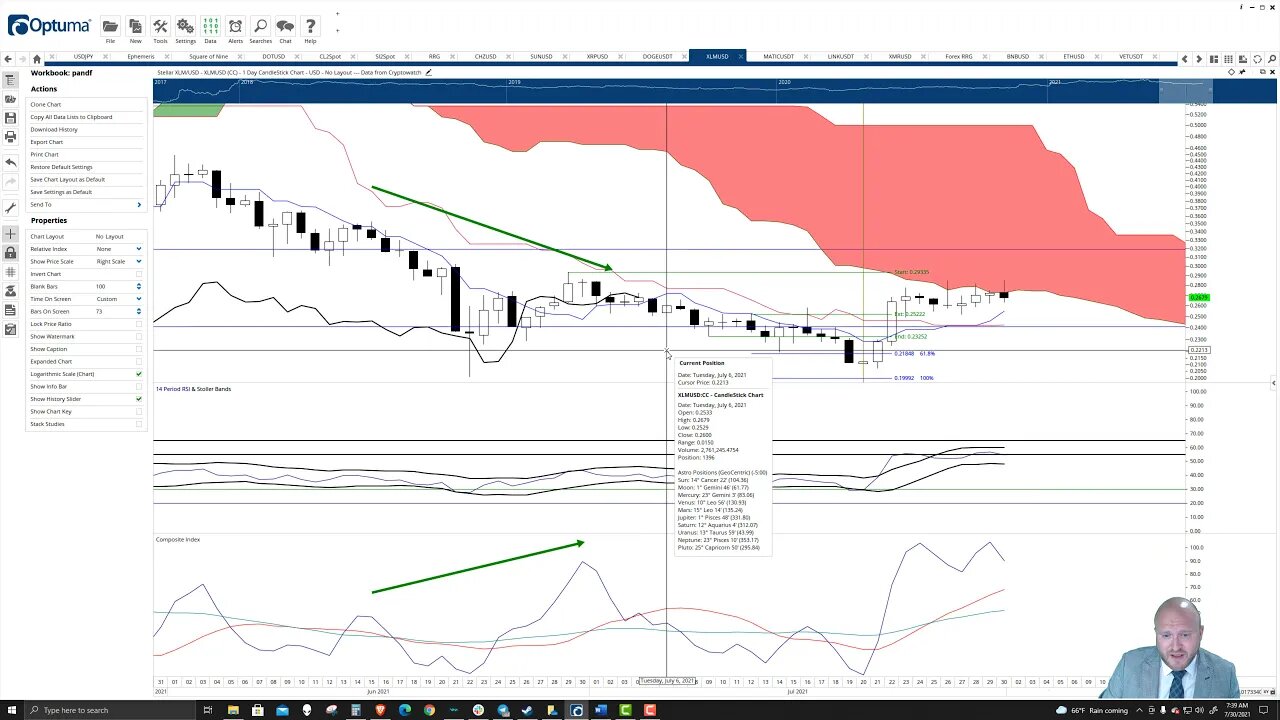1280x720 pixels.
Task: Click the save disk icon in left sidebar
Action: coord(10,118)
